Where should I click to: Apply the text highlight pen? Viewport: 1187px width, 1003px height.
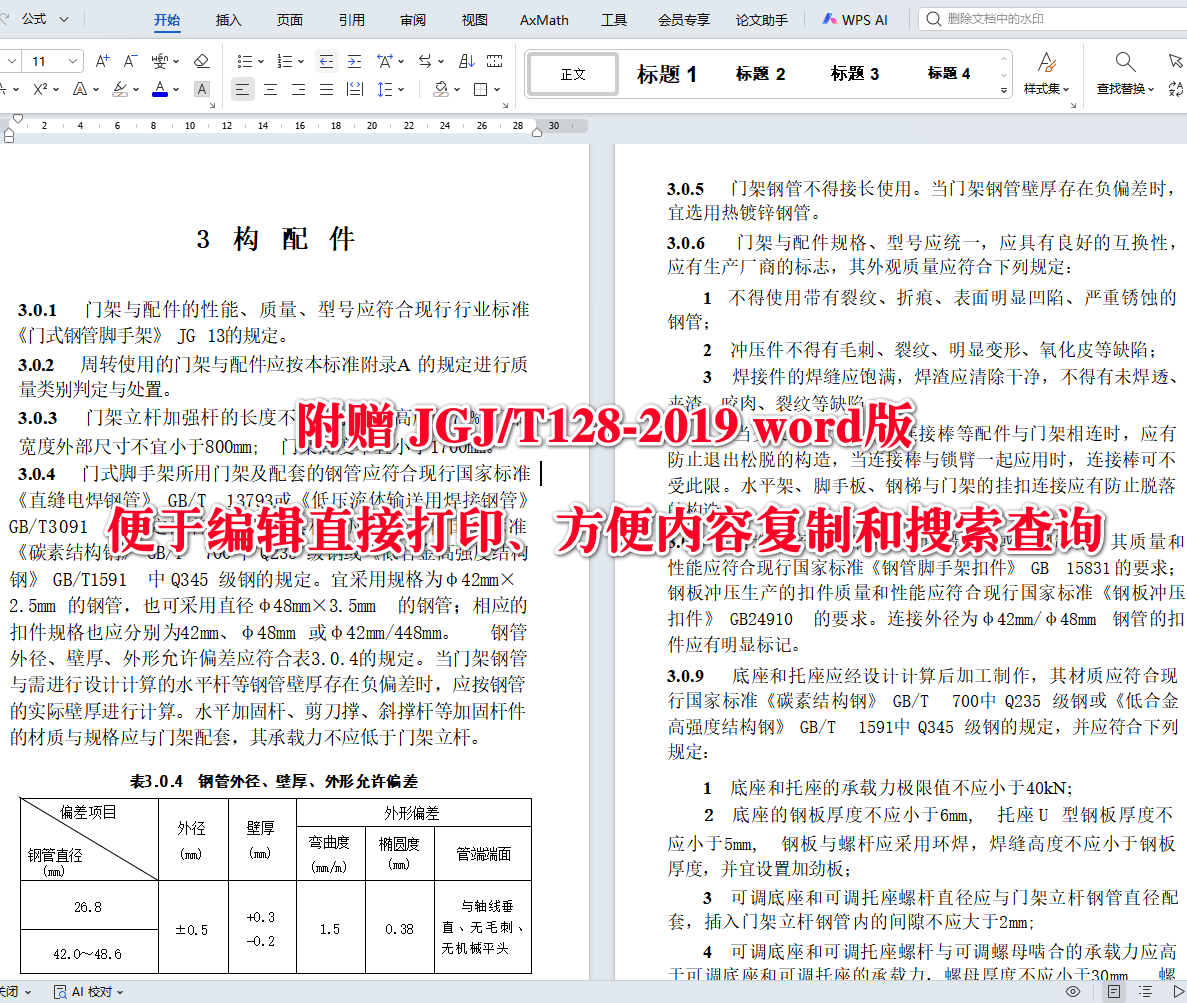[x=120, y=89]
